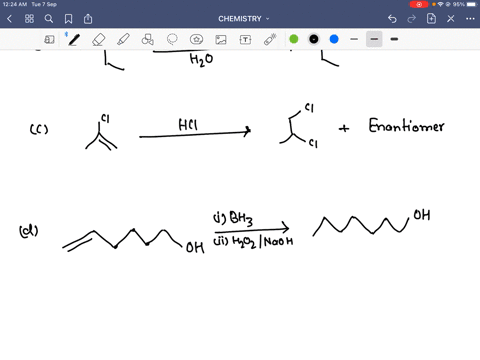Open the Elements sticker tool

196,40
